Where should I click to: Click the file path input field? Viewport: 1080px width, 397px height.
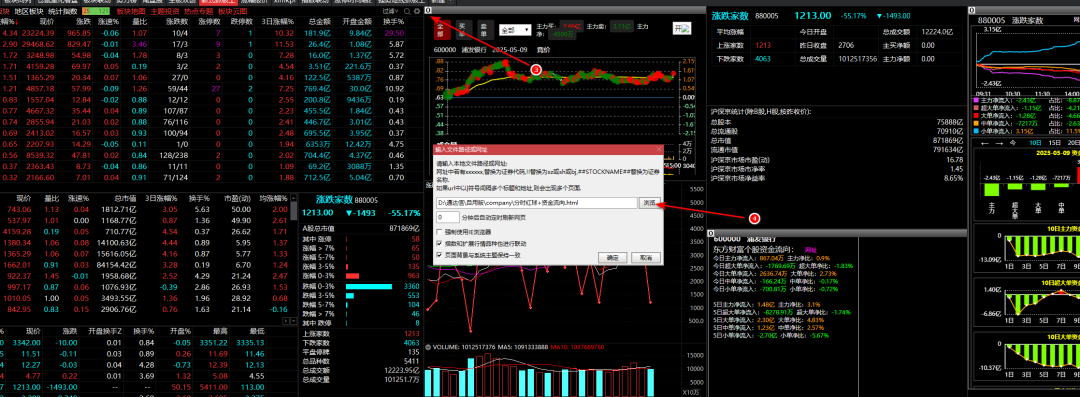point(537,203)
